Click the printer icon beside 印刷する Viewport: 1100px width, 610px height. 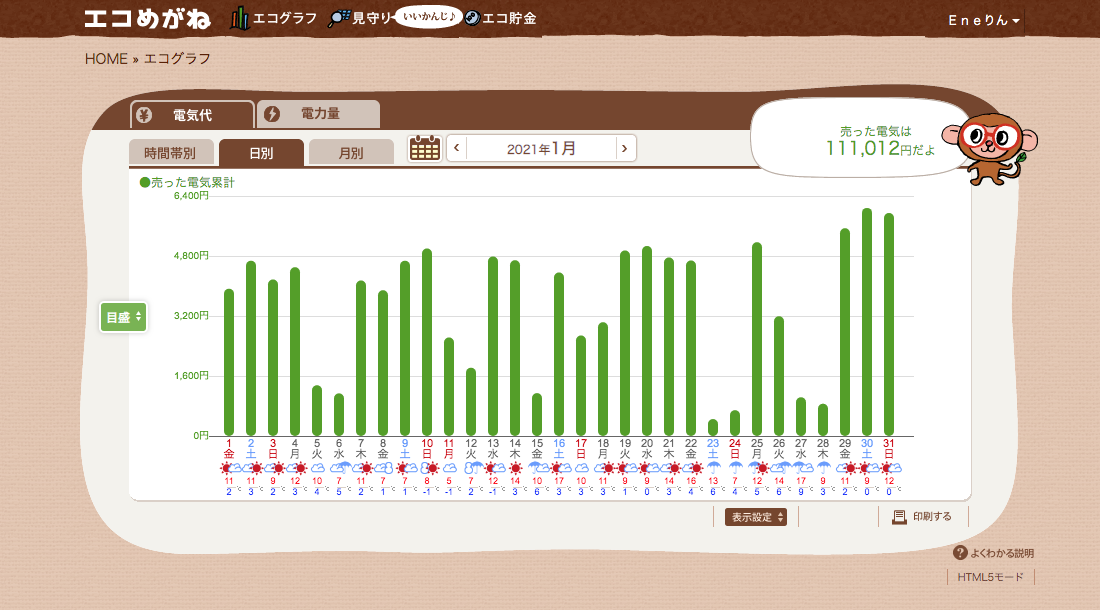click(x=899, y=517)
